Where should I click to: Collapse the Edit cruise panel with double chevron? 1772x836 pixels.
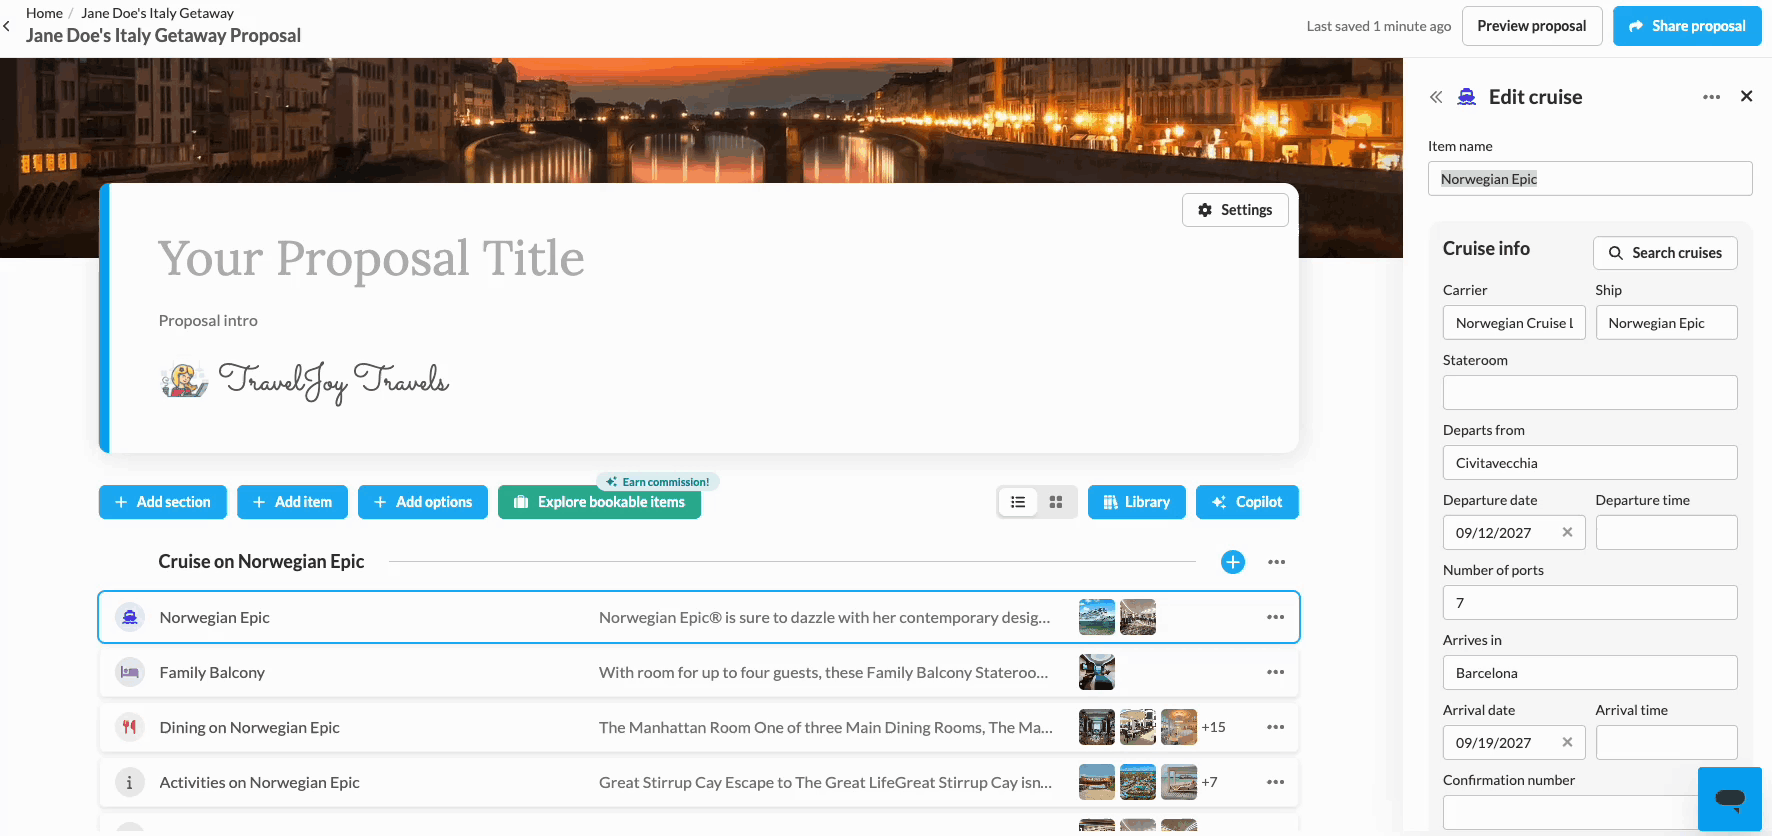click(x=1436, y=97)
